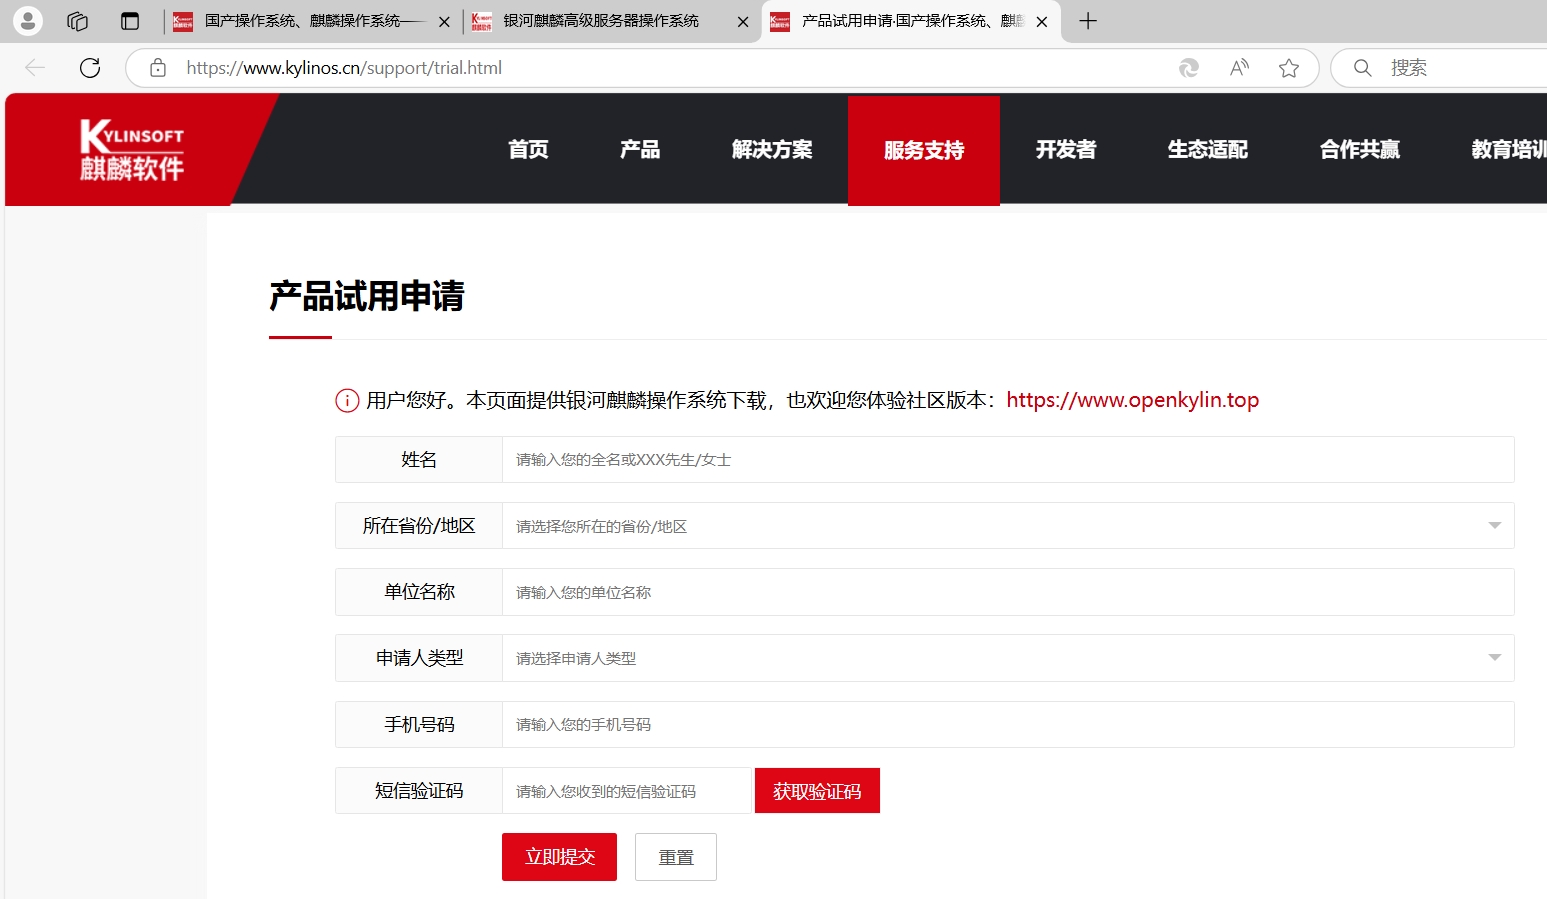The width and height of the screenshot is (1547, 899).
Task: View site info lock icon
Action: pyautogui.click(x=158, y=68)
